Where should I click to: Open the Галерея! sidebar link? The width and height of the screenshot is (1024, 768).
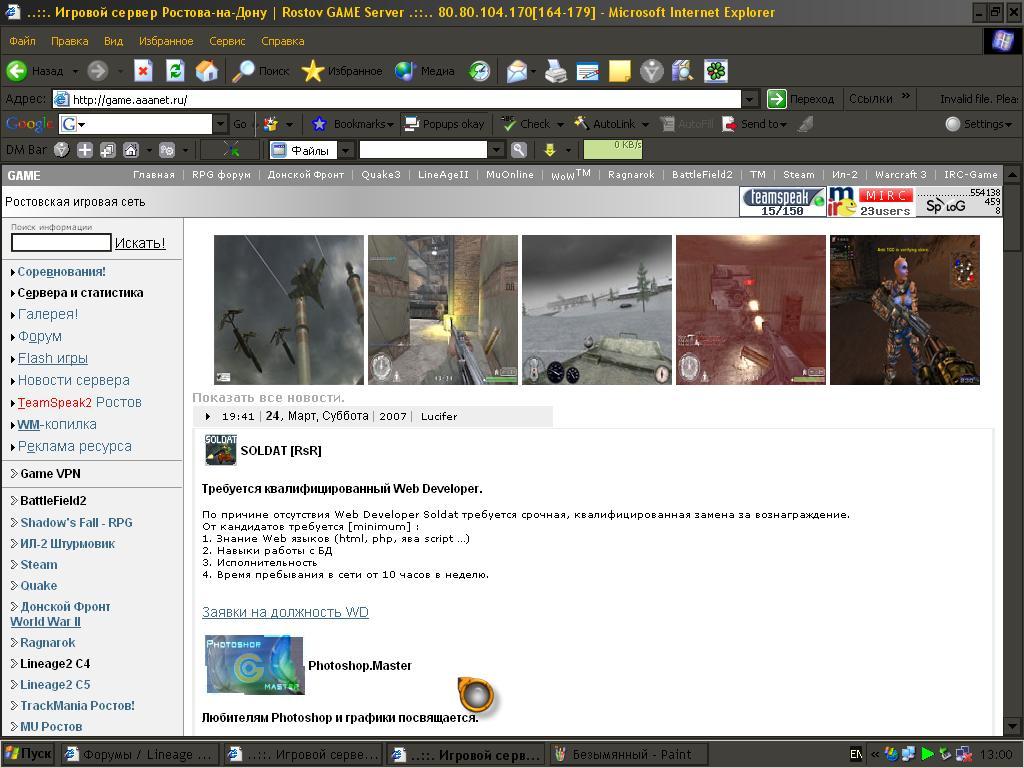pyautogui.click(x=48, y=314)
